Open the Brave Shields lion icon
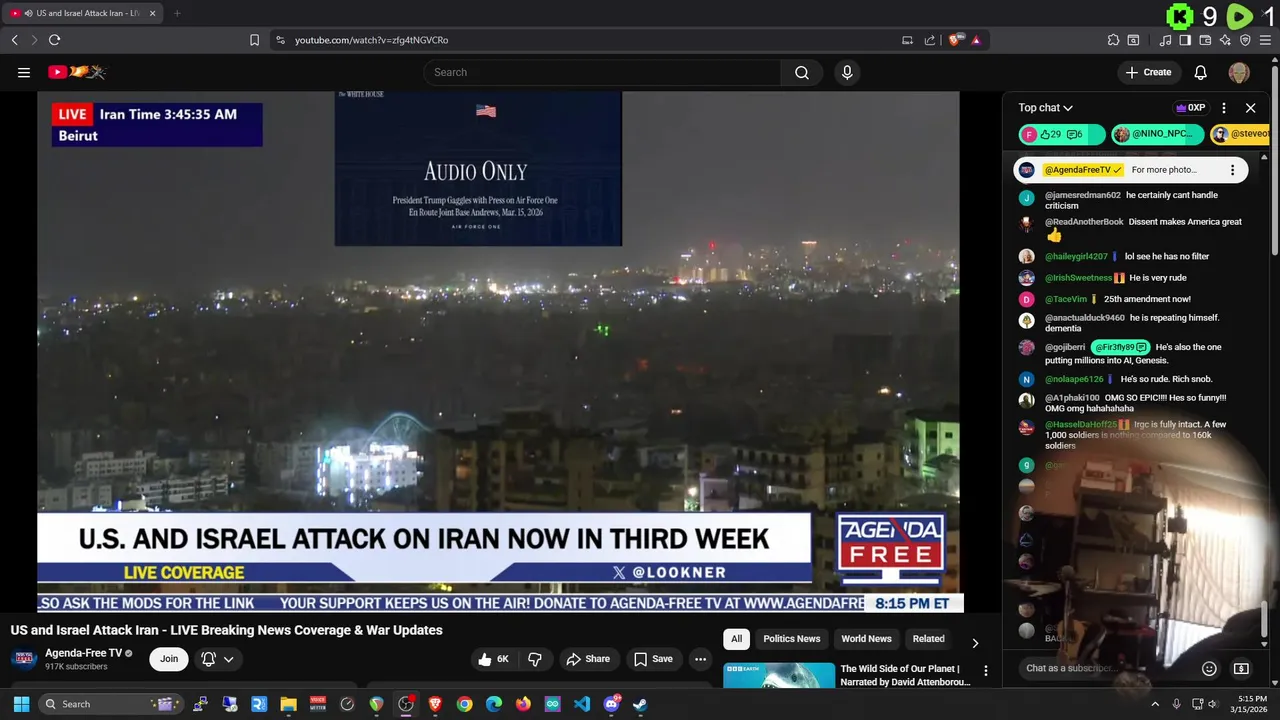Viewport: 1280px width, 720px height. (956, 40)
